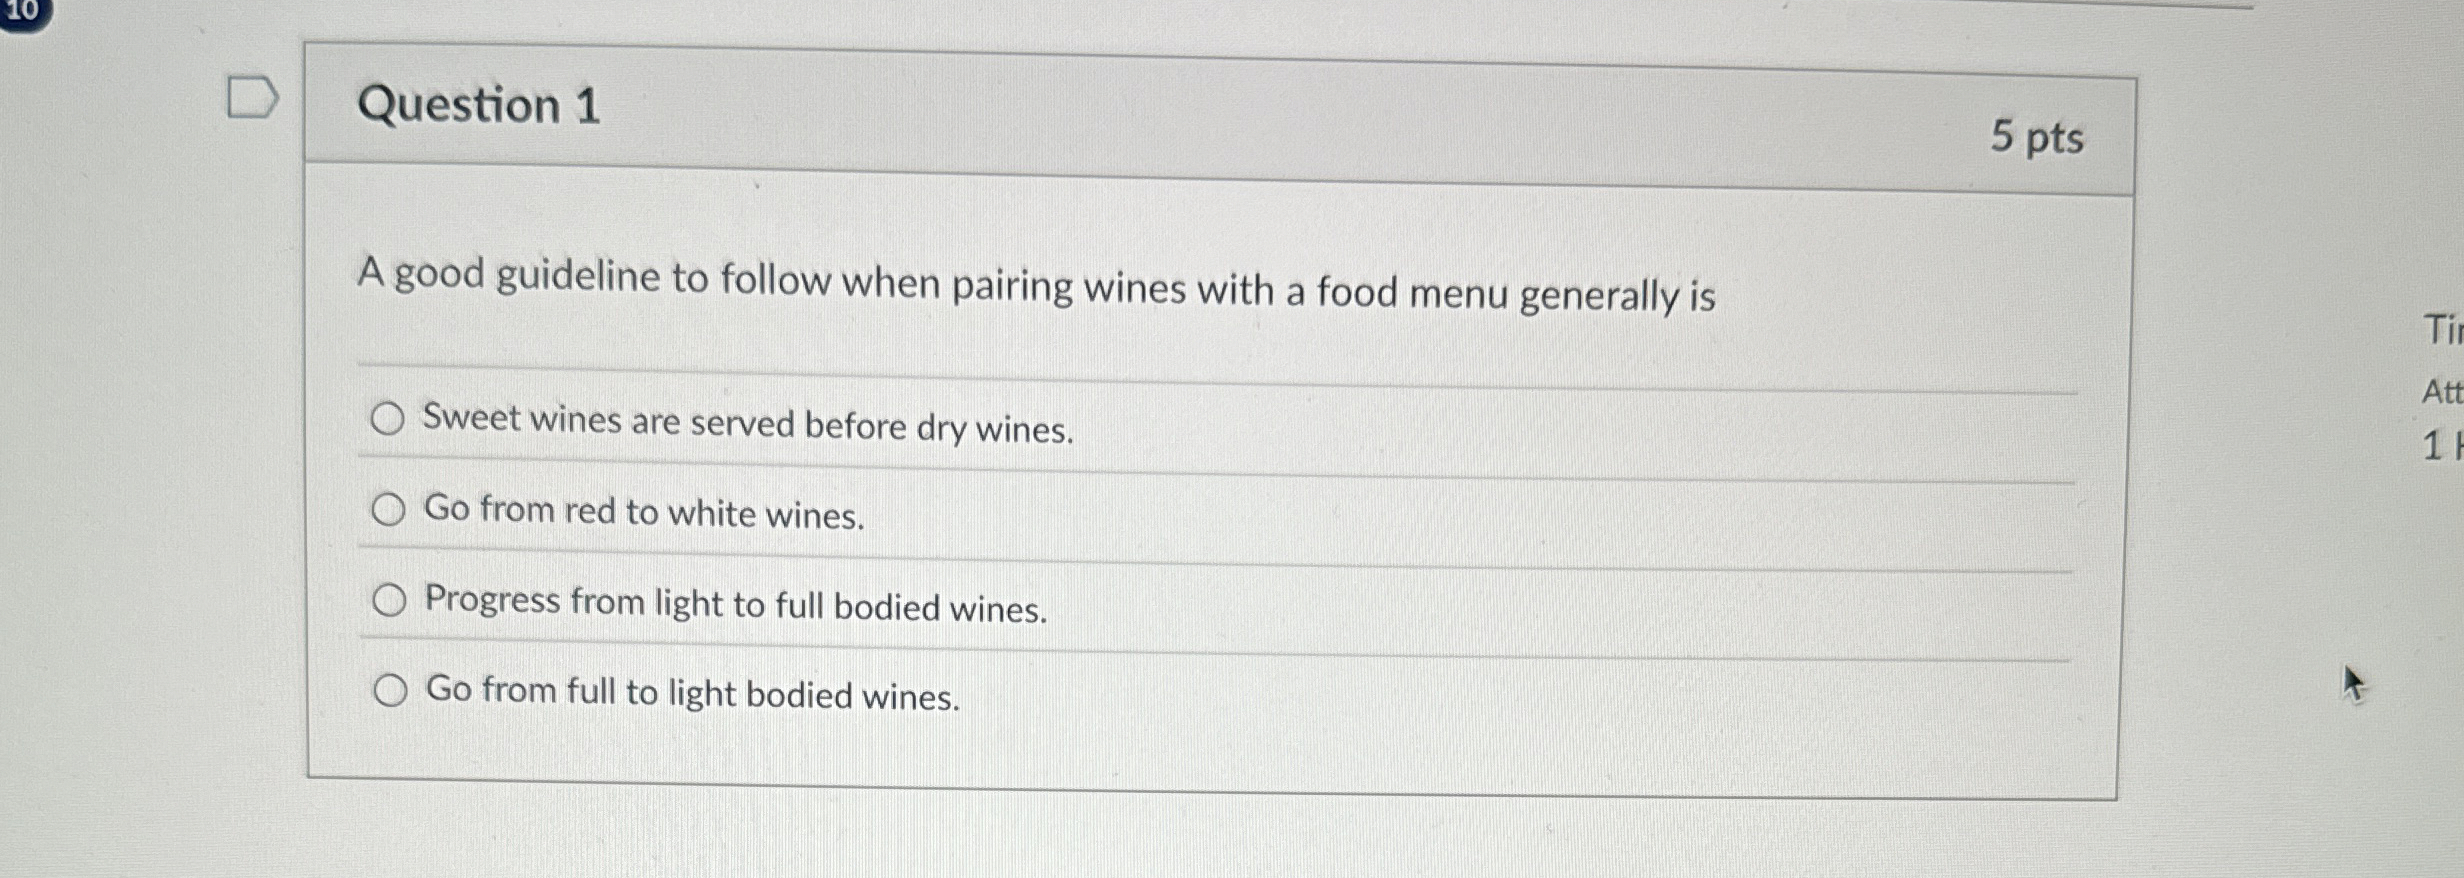Click the flag icon to bookmark Question 1
The image size is (2464, 878).
pyautogui.click(x=253, y=95)
